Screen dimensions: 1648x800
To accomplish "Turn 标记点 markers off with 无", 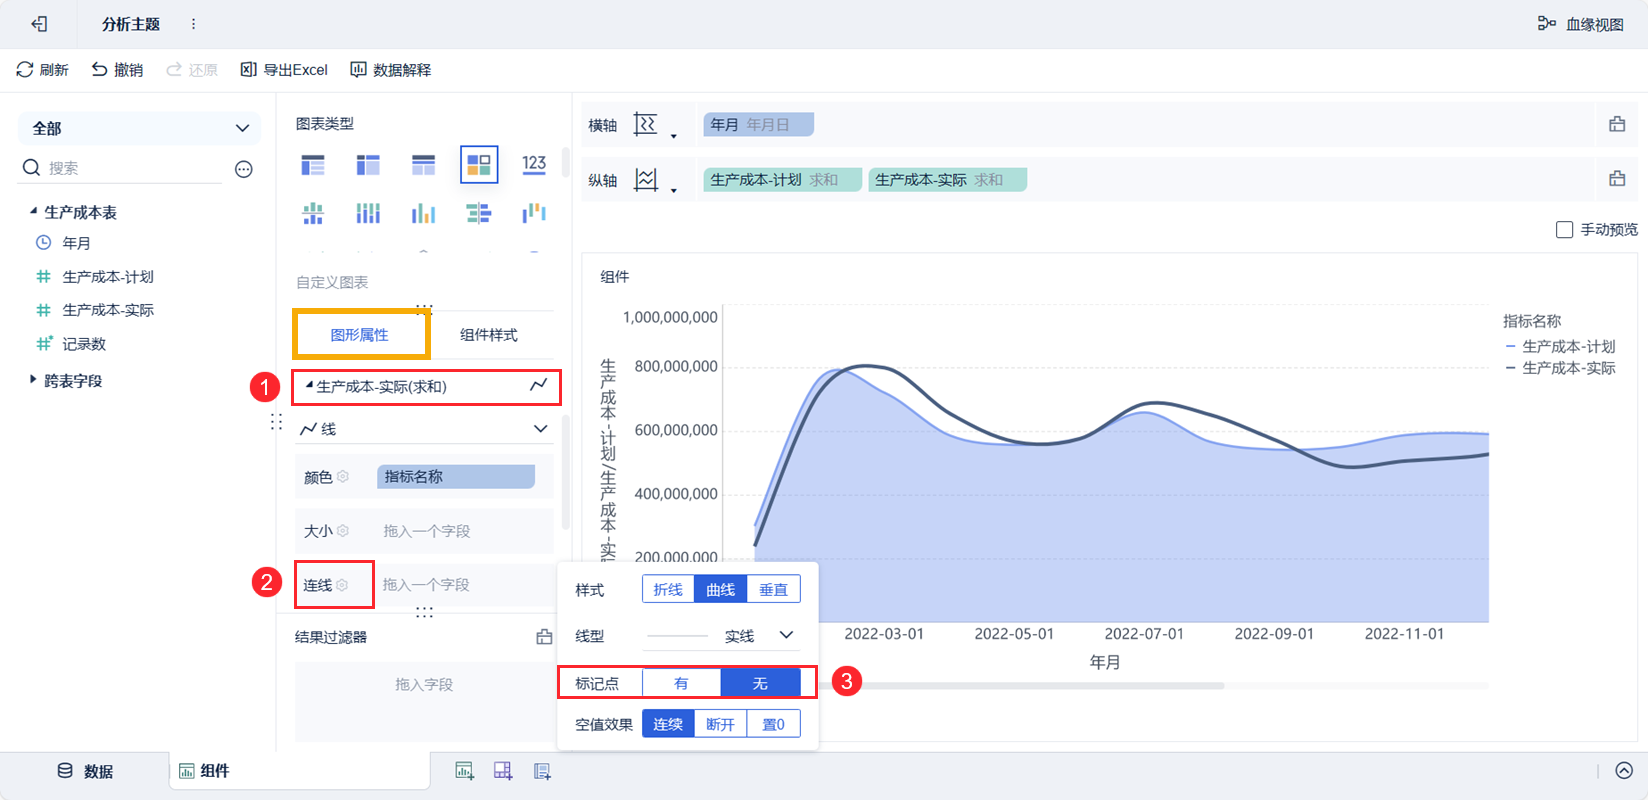I will tap(760, 683).
